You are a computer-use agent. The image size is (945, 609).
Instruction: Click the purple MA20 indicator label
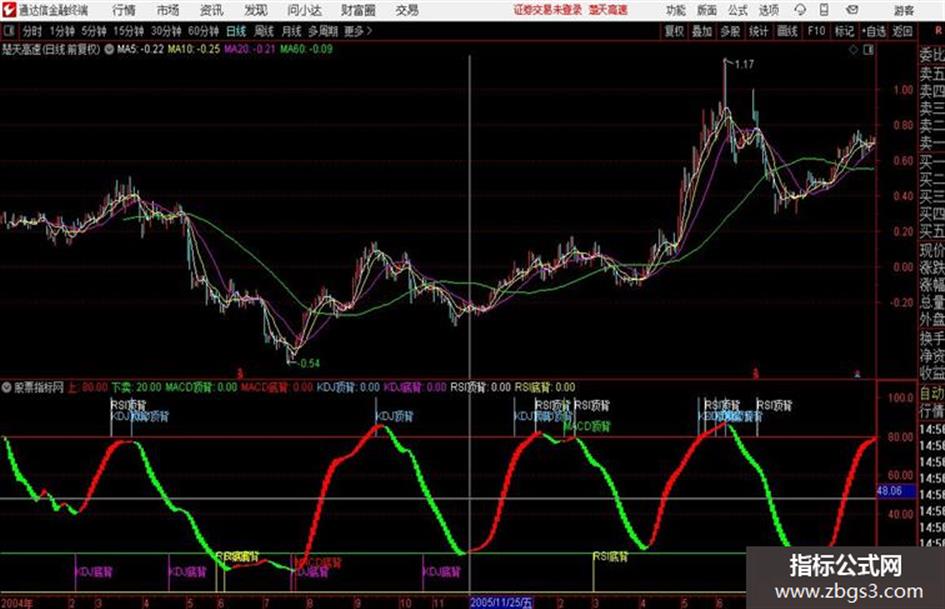click(250, 49)
